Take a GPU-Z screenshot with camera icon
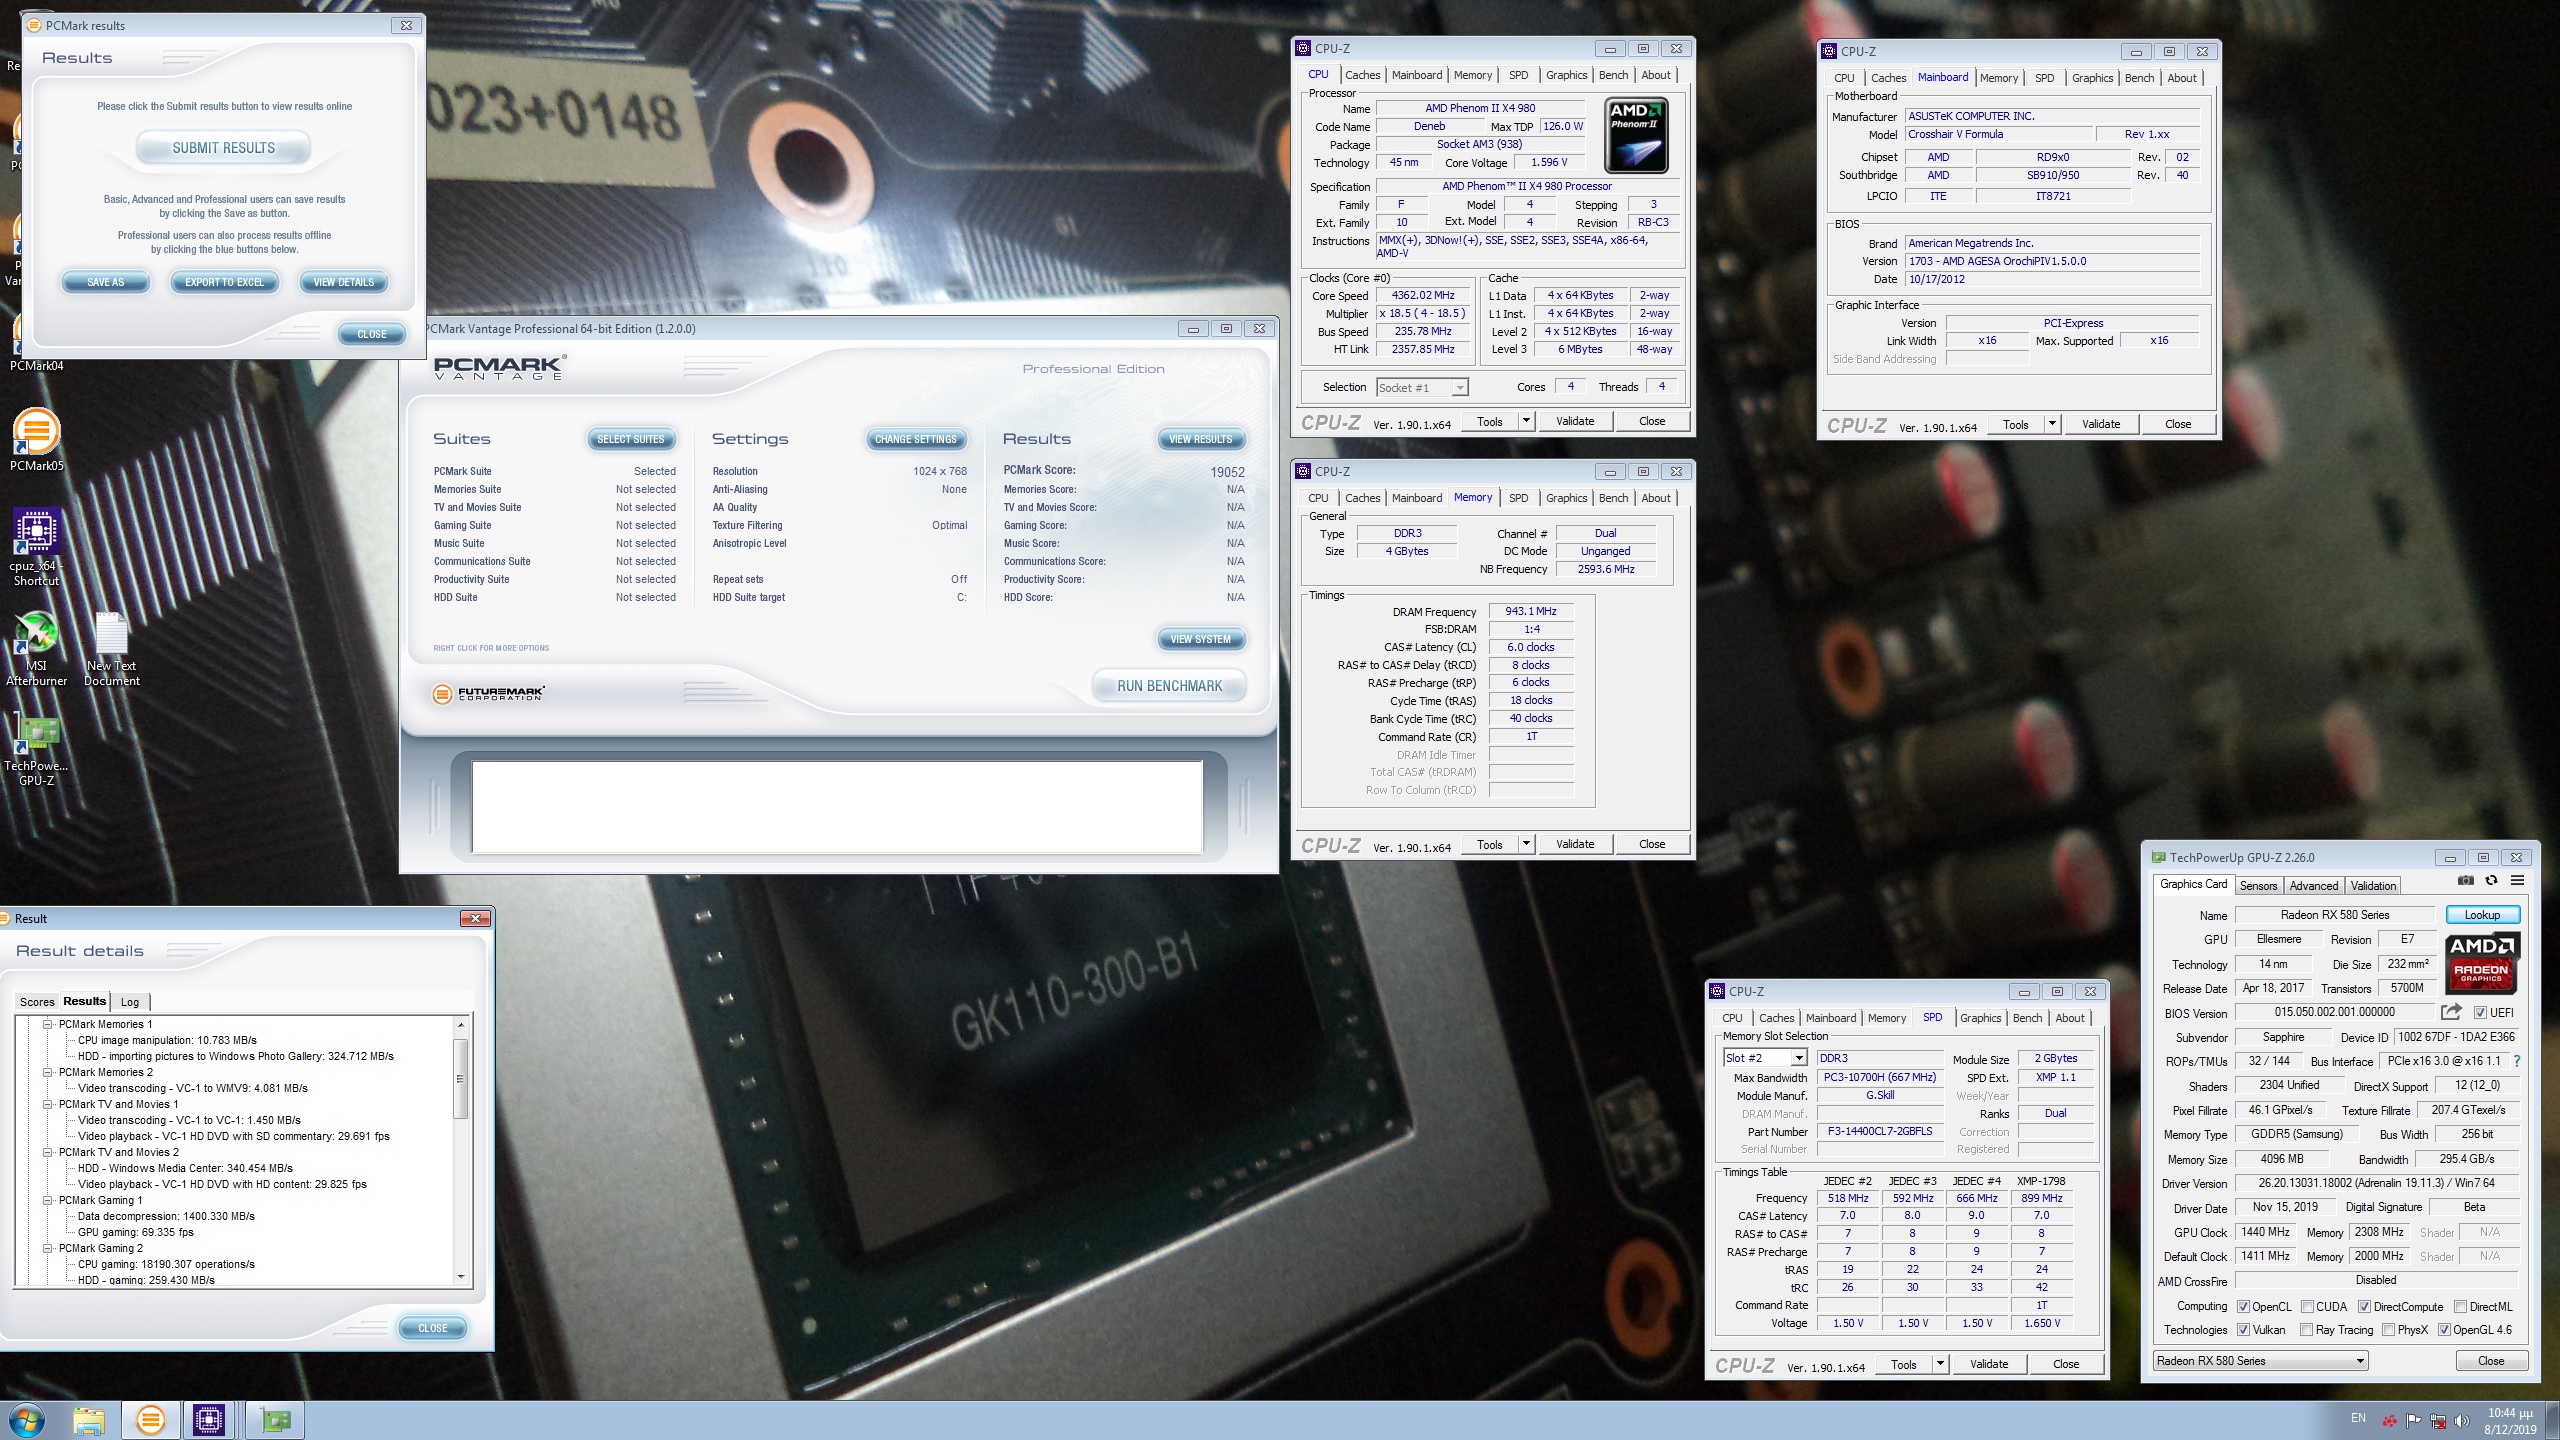This screenshot has width=2560, height=1440. pos(2466,880)
